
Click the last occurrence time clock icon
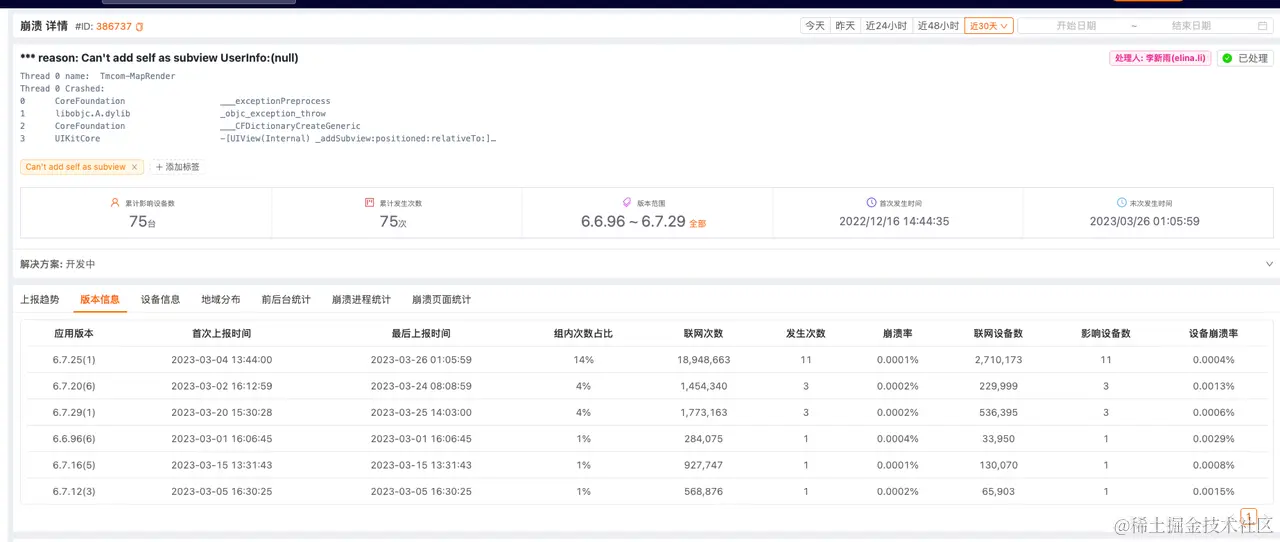(x=1121, y=202)
